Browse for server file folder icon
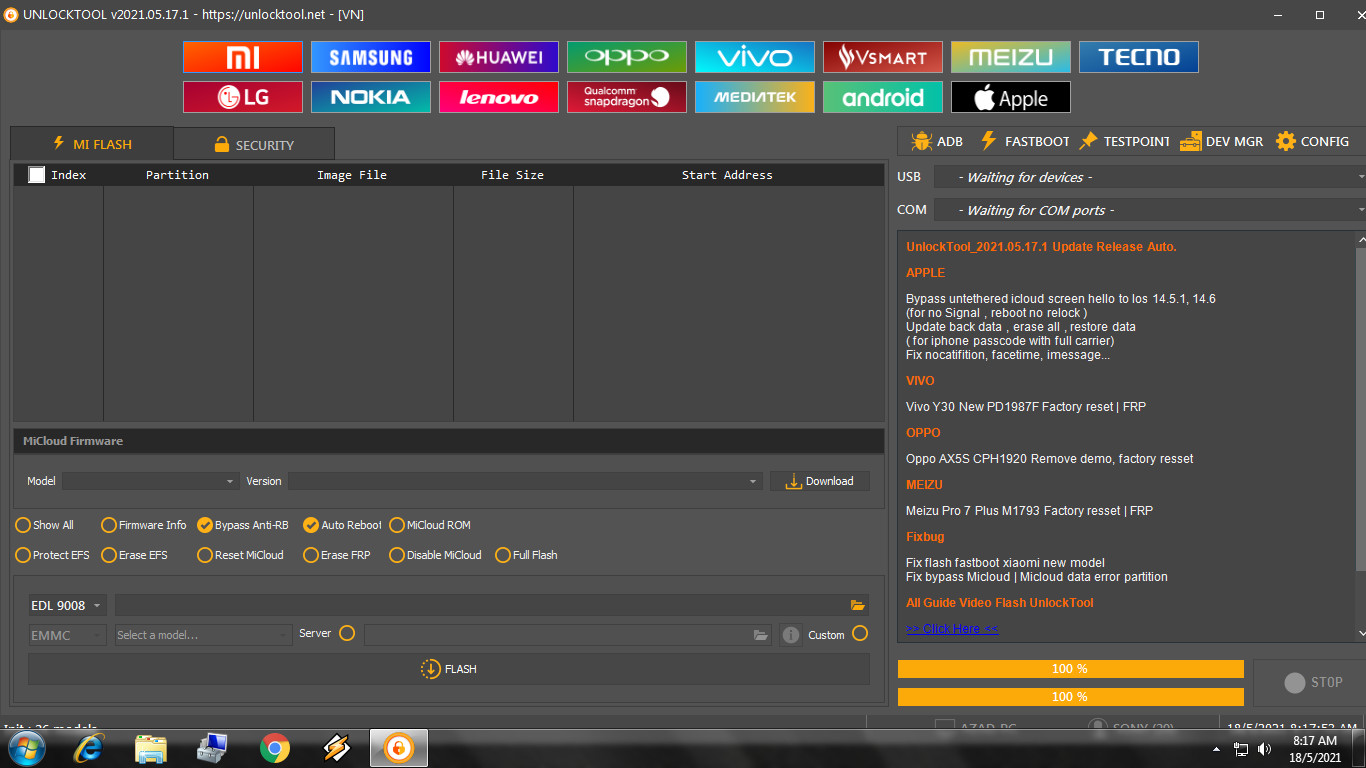The width and height of the screenshot is (1366, 768). click(x=761, y=635)
